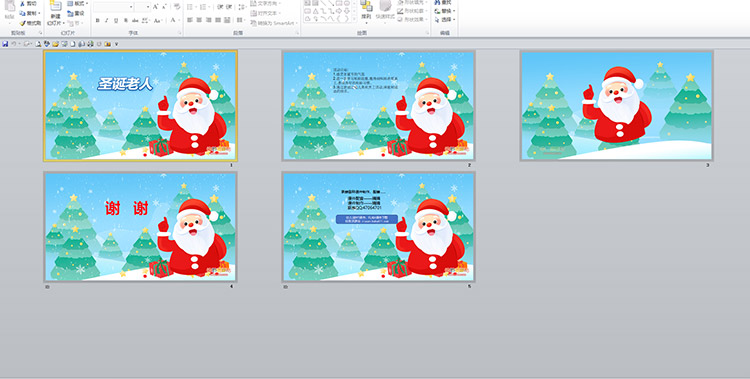Click the Undo arrow icon

[x=14, y=44]
